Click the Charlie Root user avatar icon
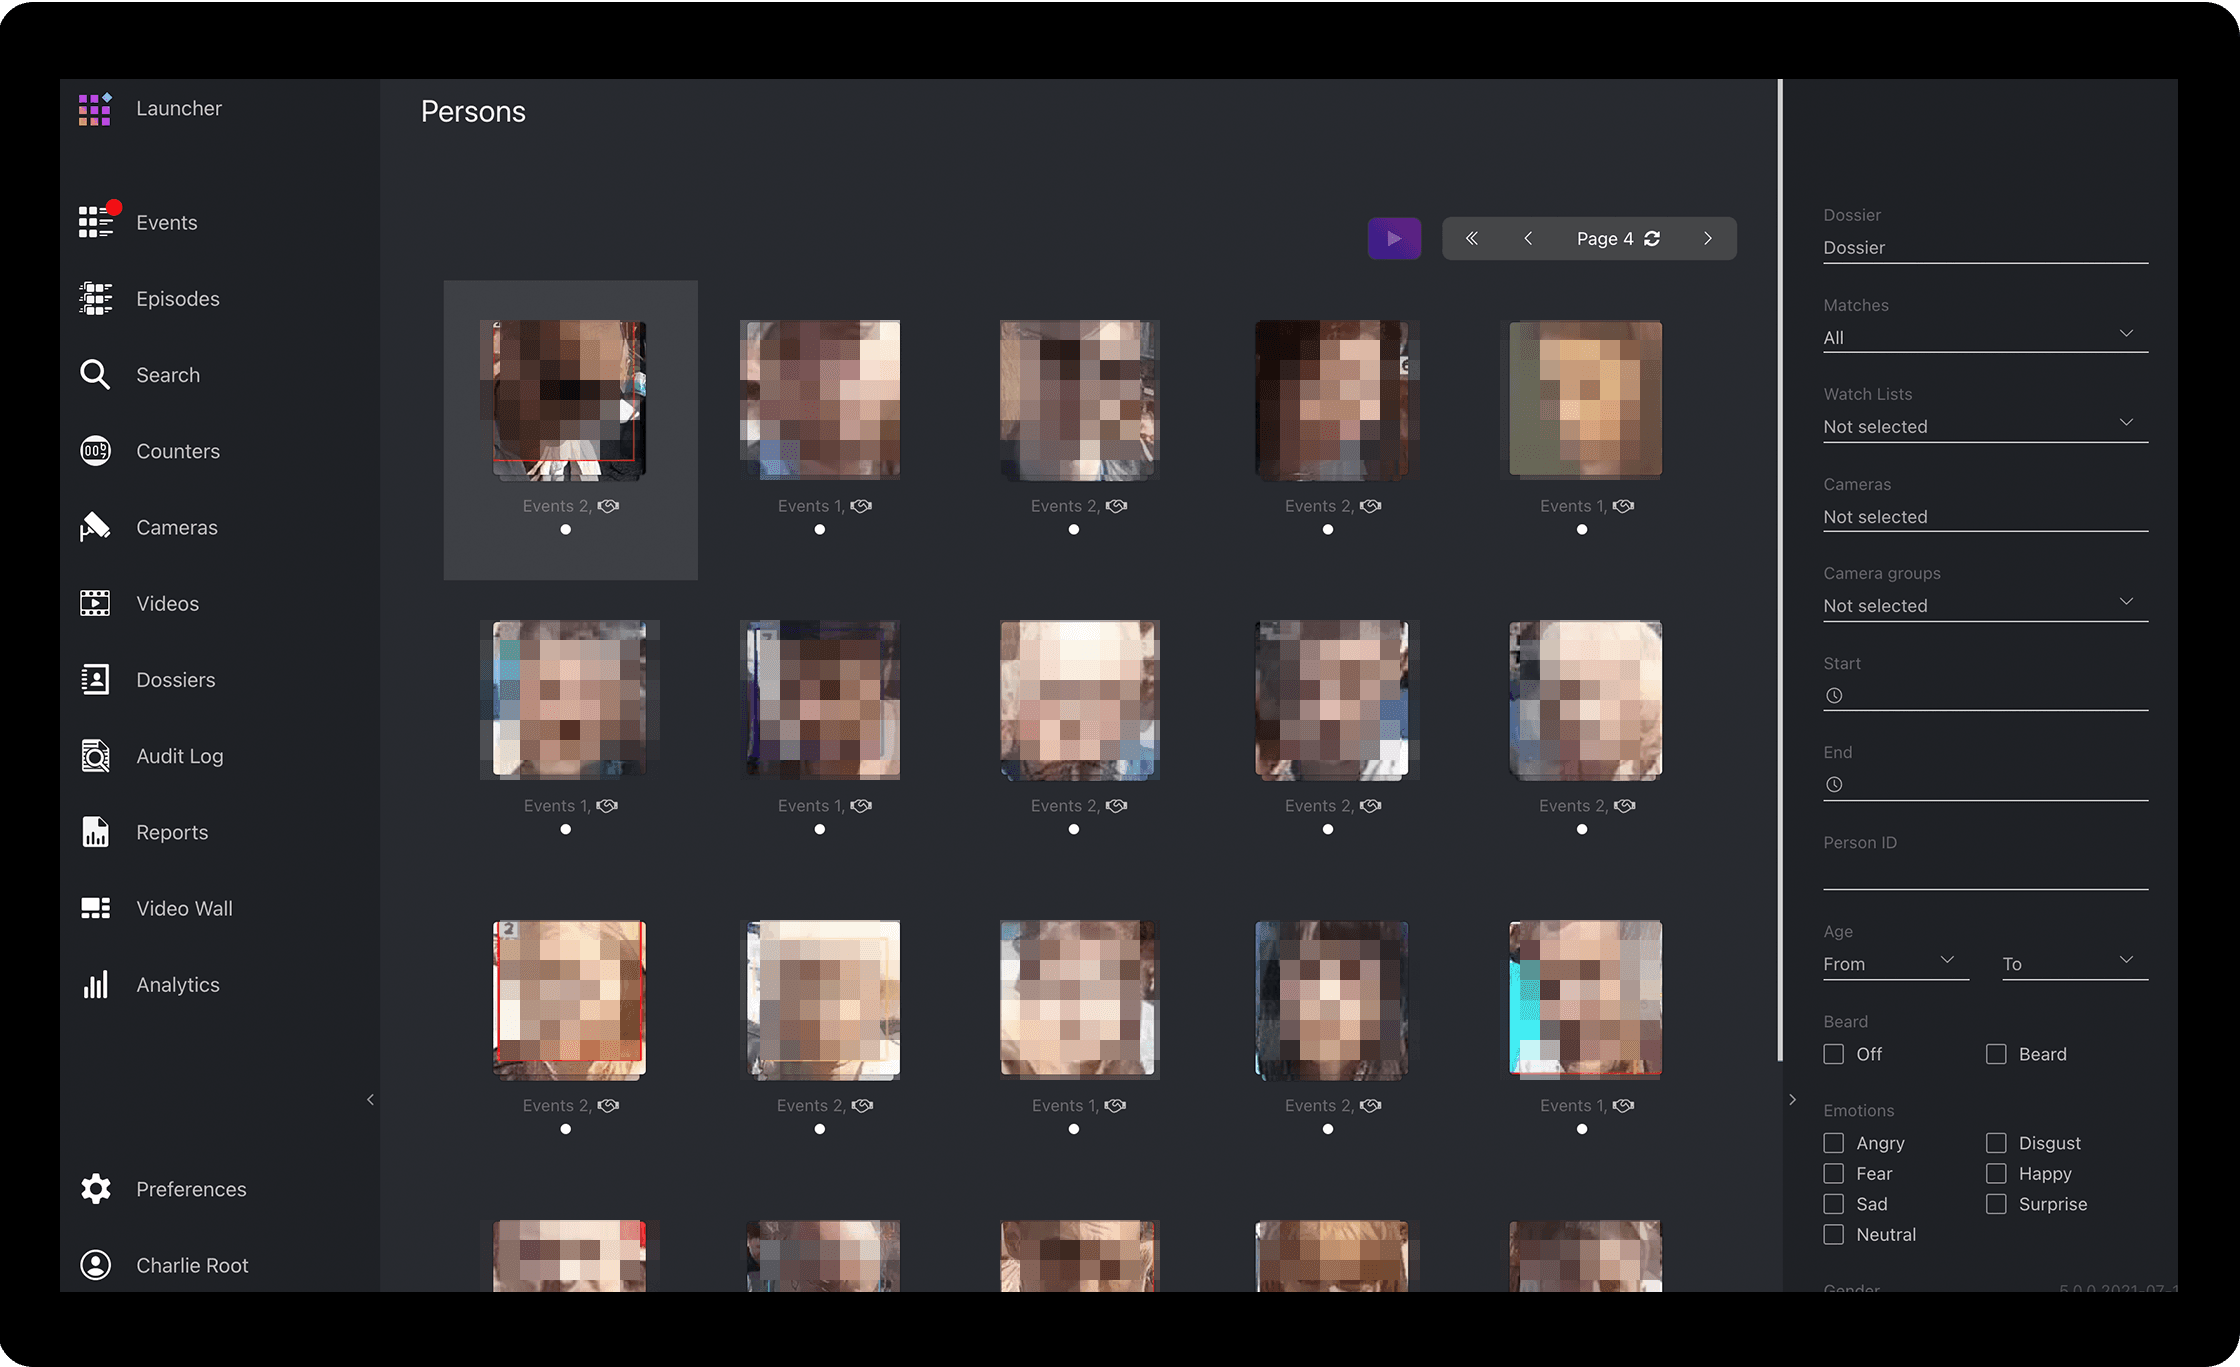Viewport: 2240px width, 1367px height. (x=95, y=1265)
